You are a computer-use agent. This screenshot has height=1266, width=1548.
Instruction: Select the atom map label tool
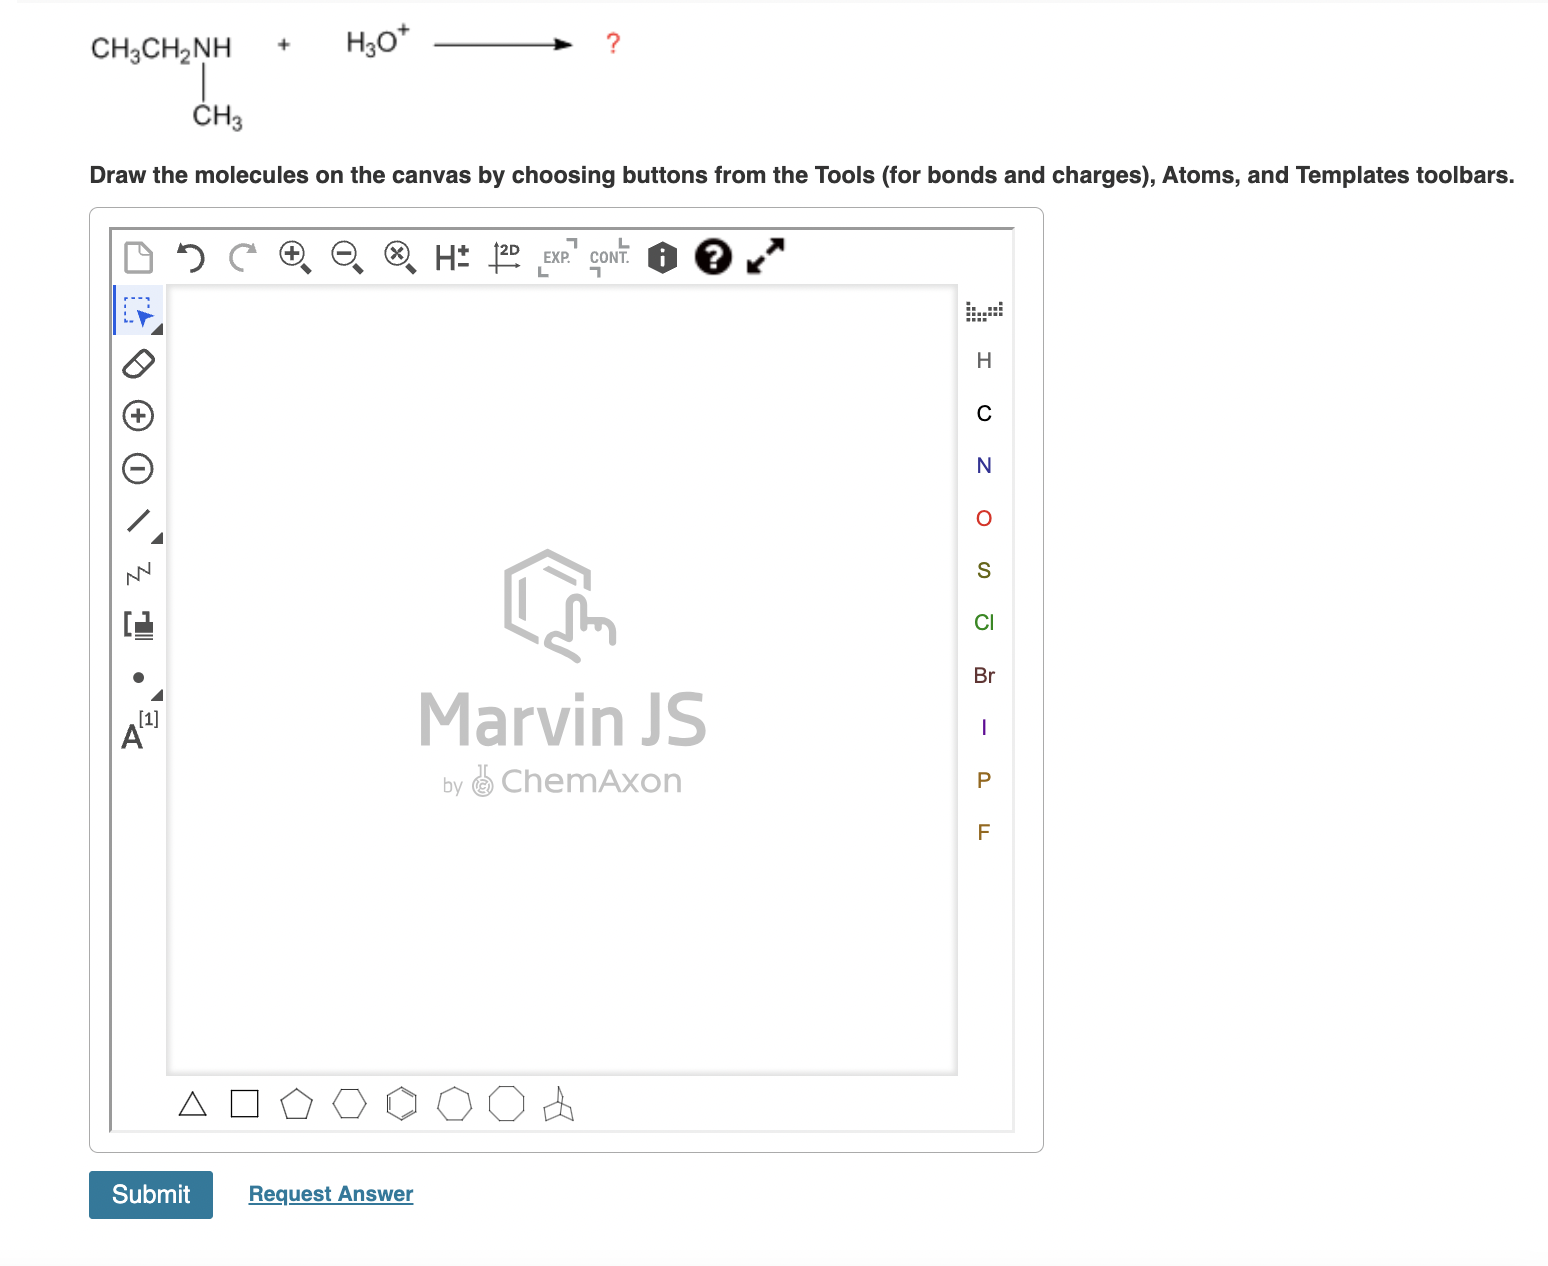click(139, 731)
